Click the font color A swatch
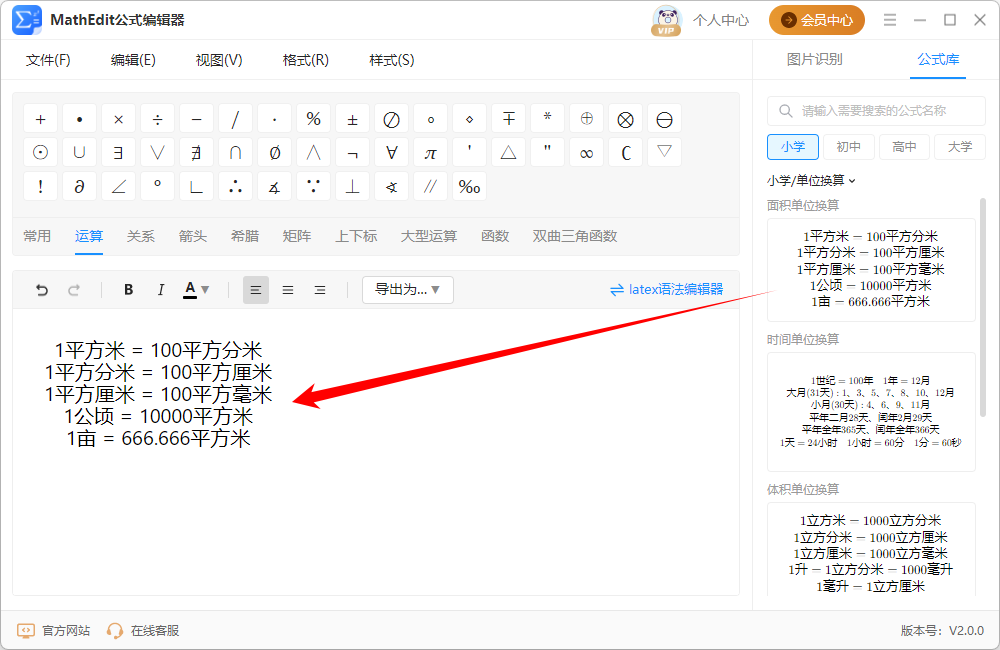The image size is (1000, 650). coord(190,290)
